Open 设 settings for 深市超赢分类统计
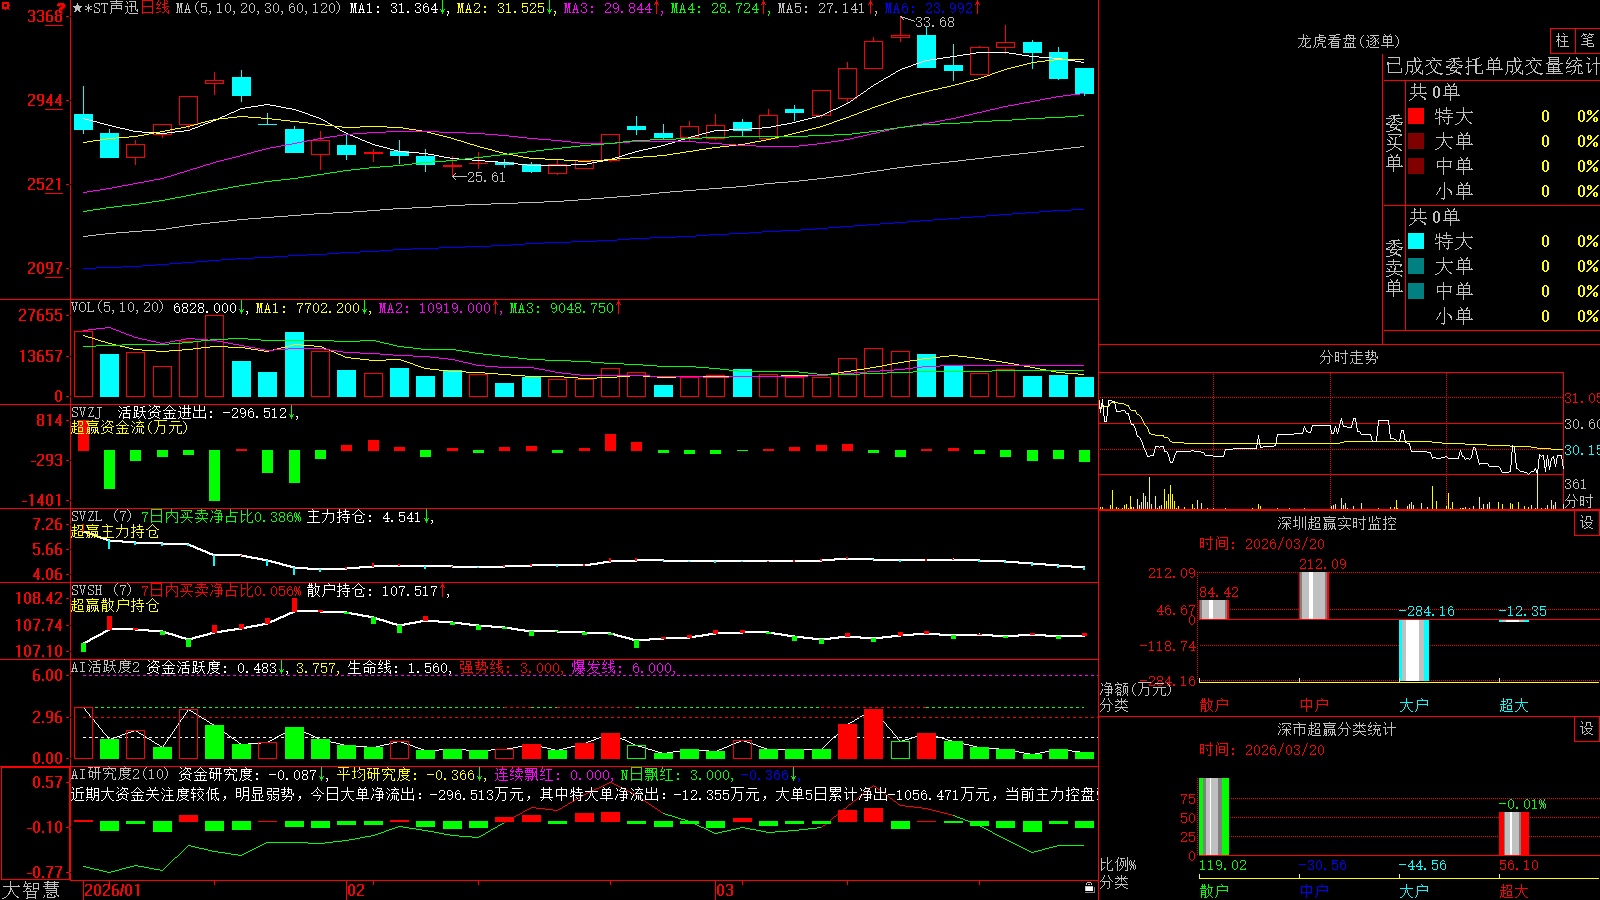The width and height of the screenshot is (1600, 900). [1587, 729]
